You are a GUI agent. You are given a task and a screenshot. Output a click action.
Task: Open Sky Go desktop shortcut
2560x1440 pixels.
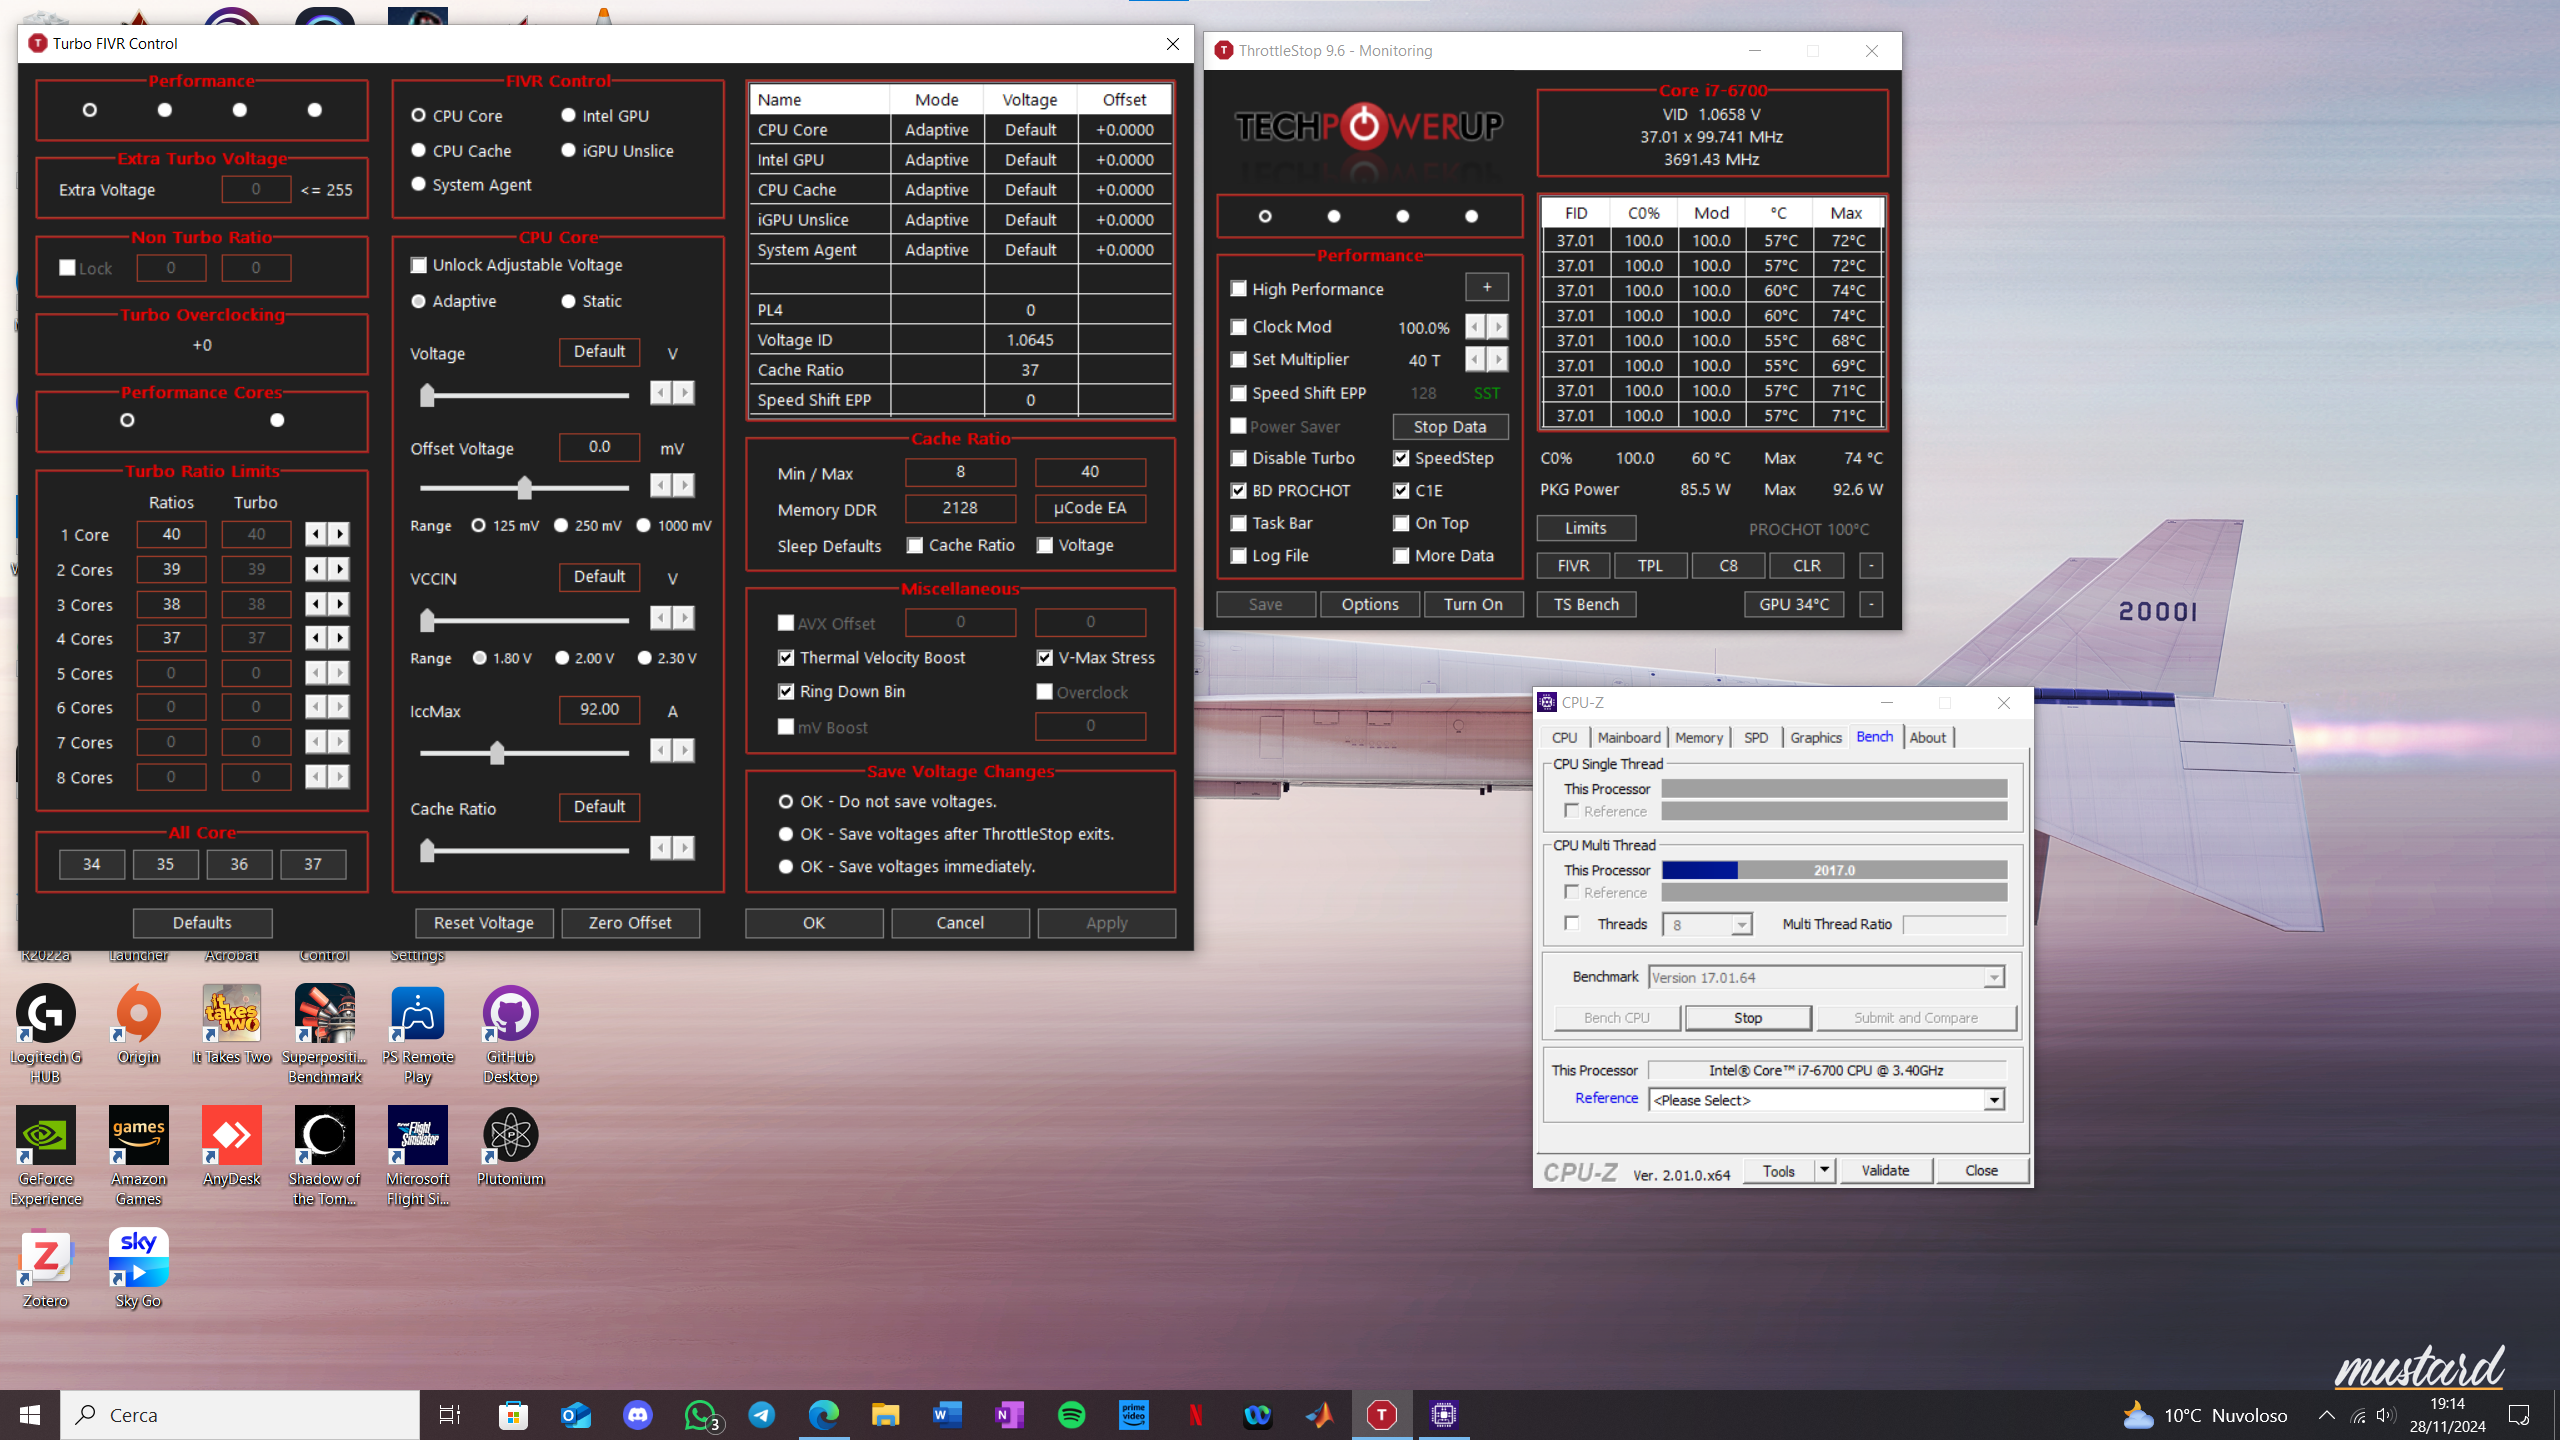138,1270
